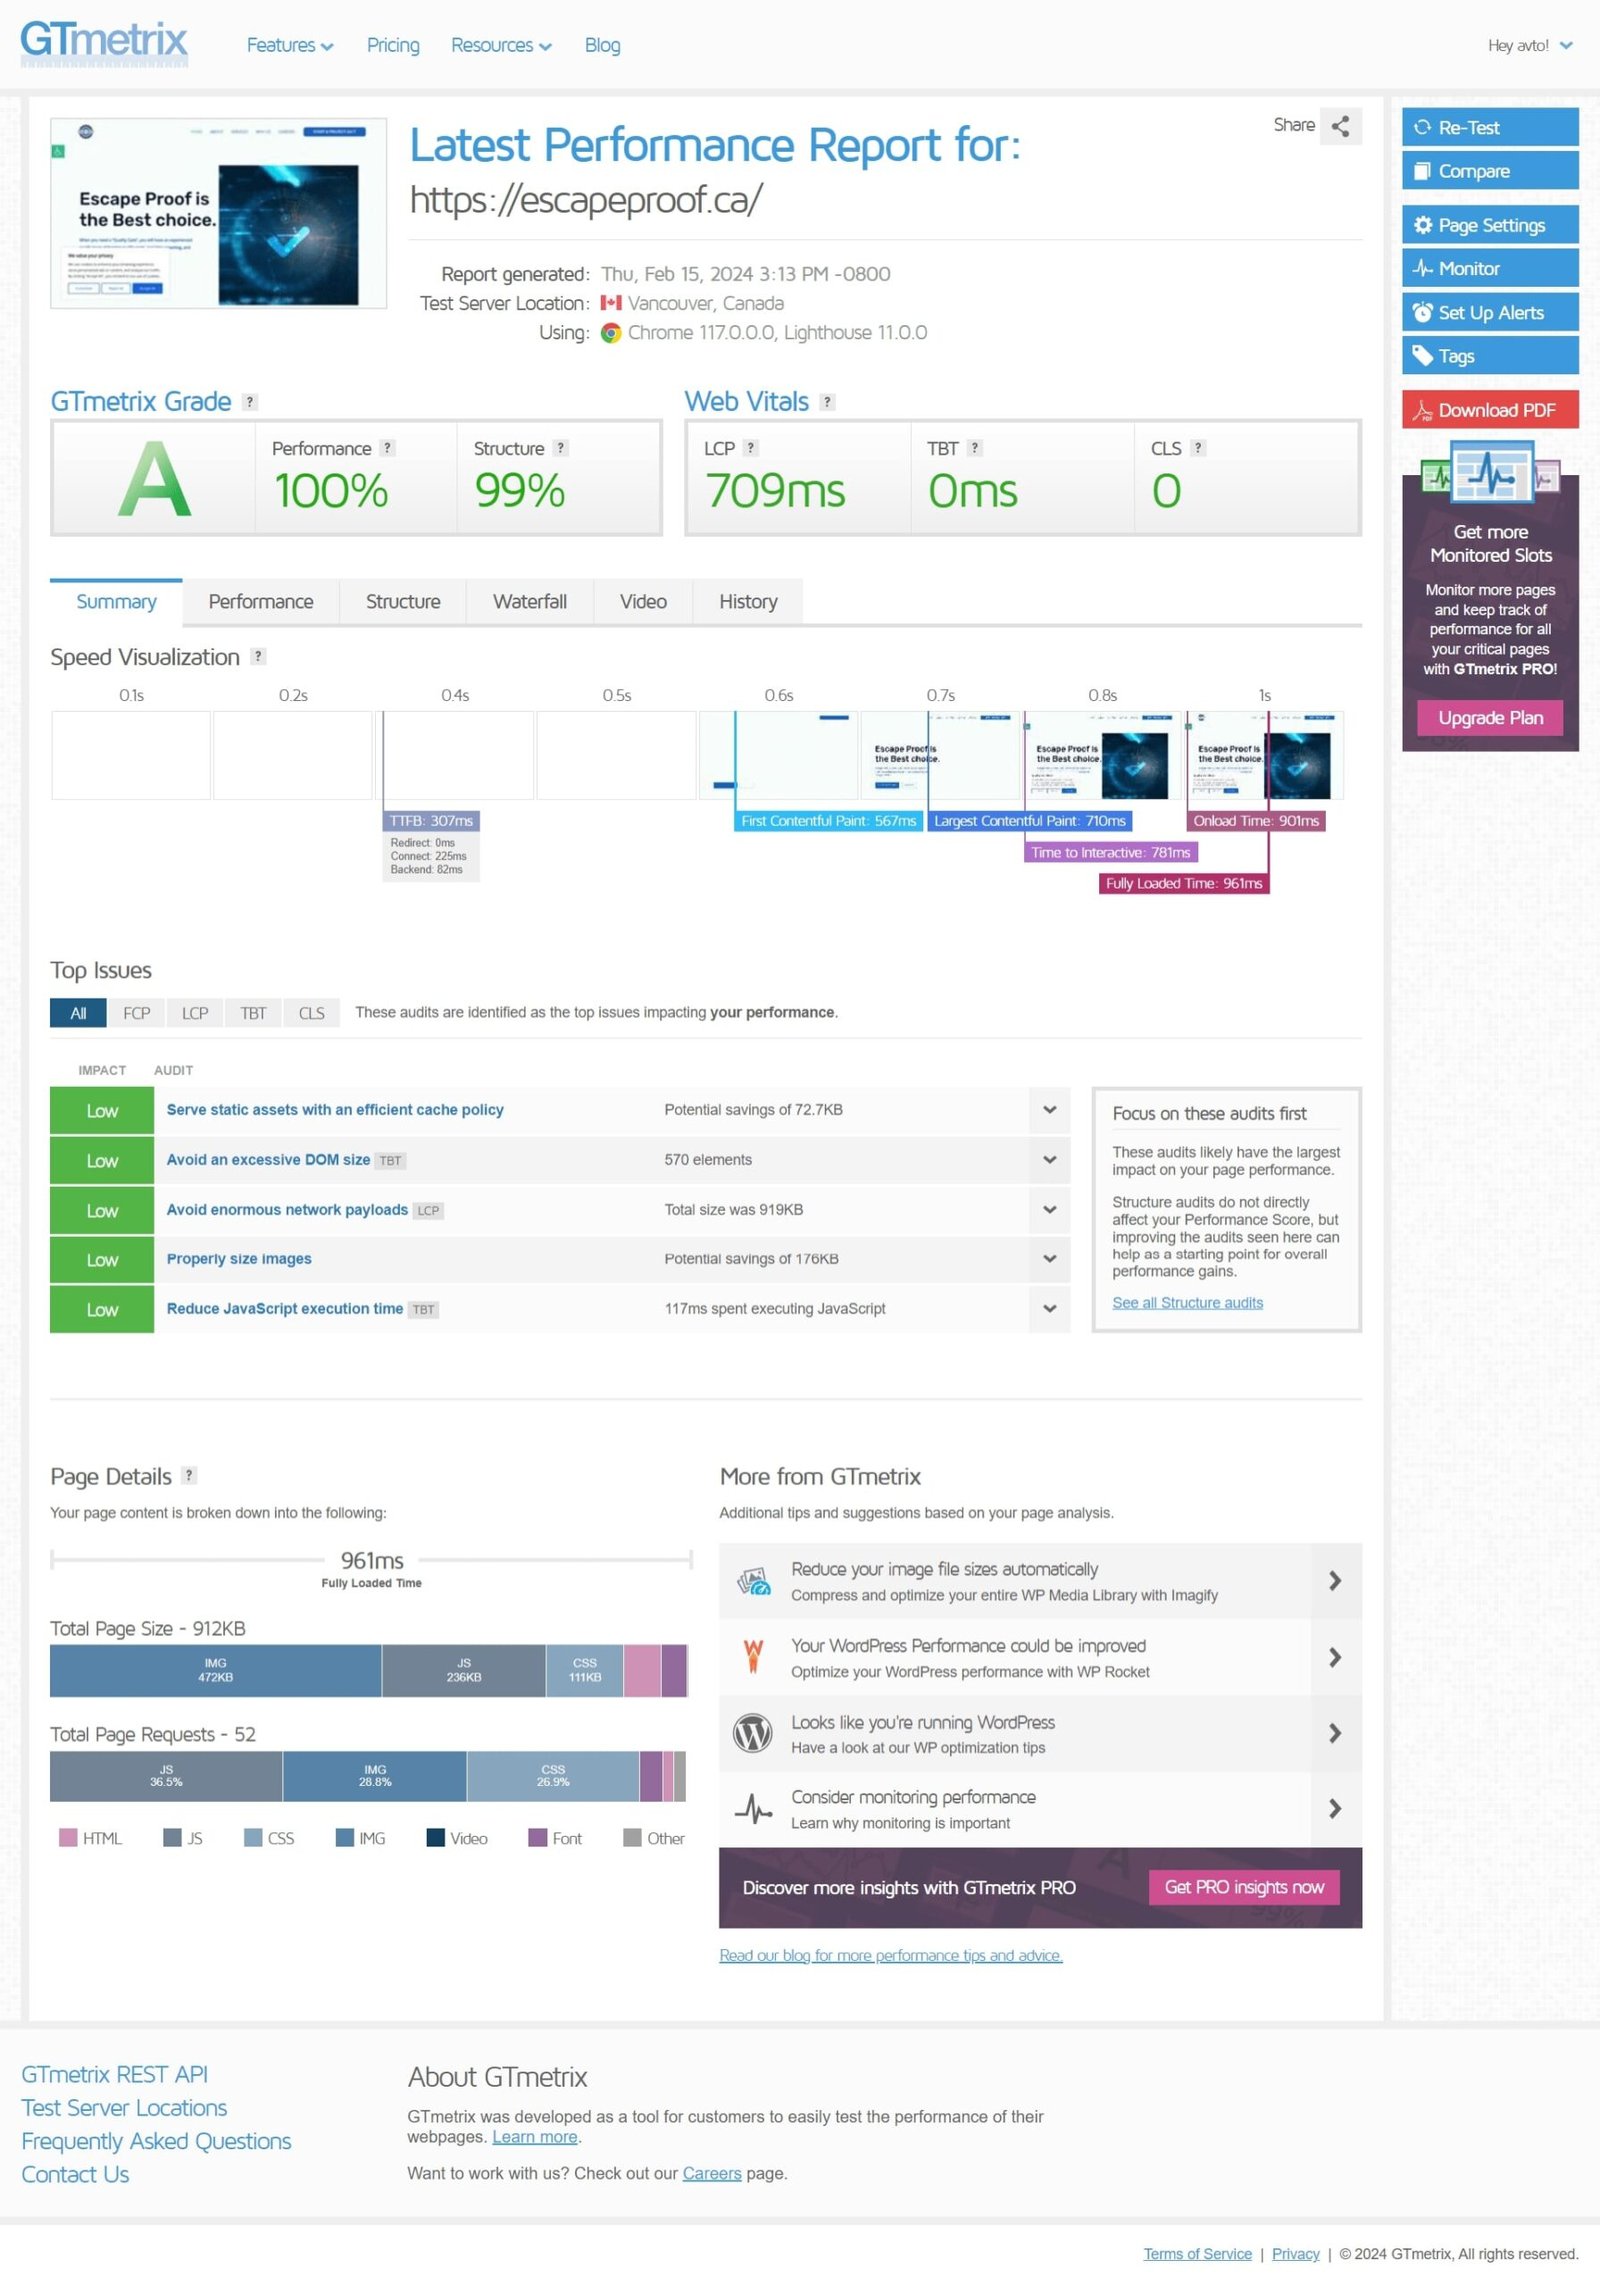Click the Page Details help icon

coord(189,1476)
